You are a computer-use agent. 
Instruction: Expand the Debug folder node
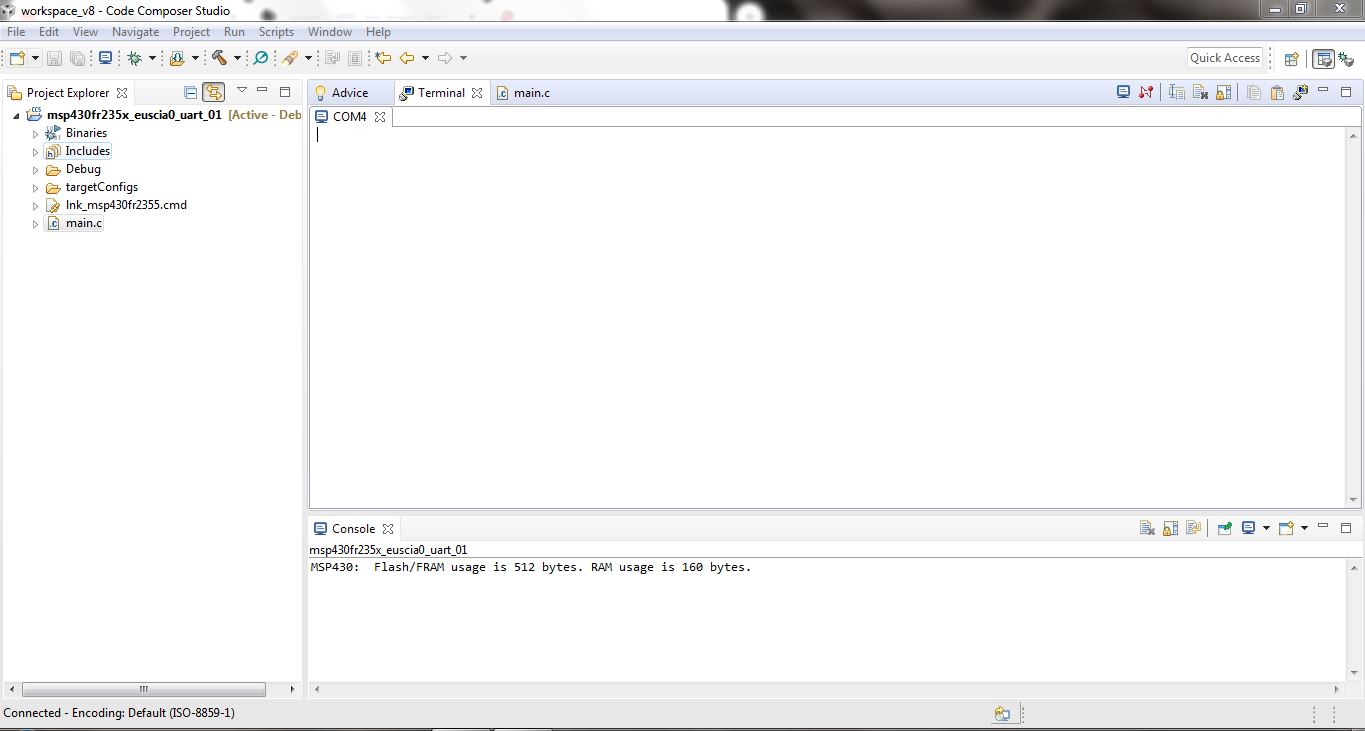click(35, 170)
